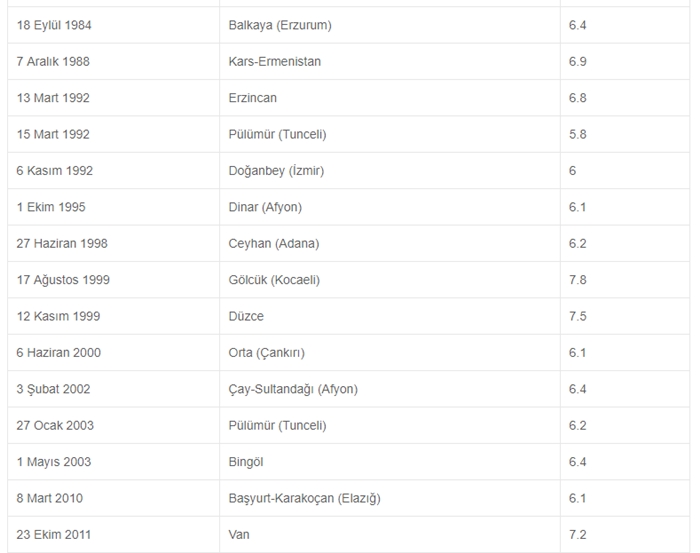Select the magnitude 7.8 cell
This screenshot has width=700, height=553.
[x=577, y=280]
